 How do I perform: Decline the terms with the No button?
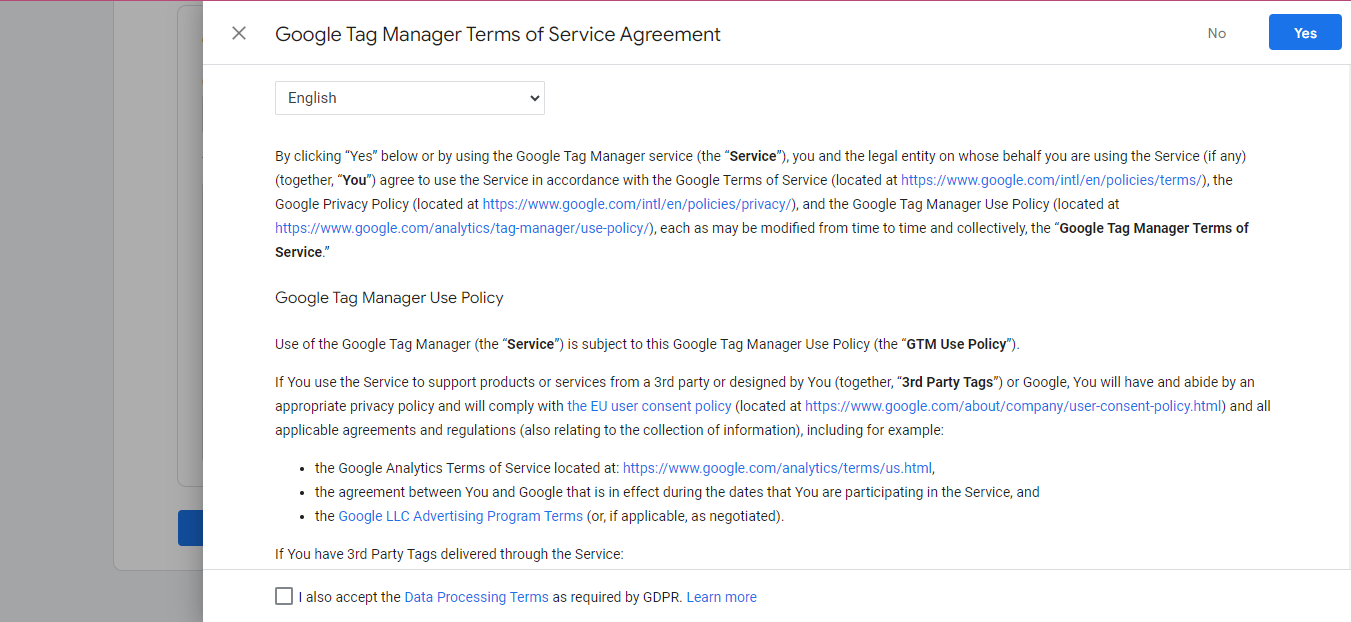pyautogui.click(x=1216, y=33)
